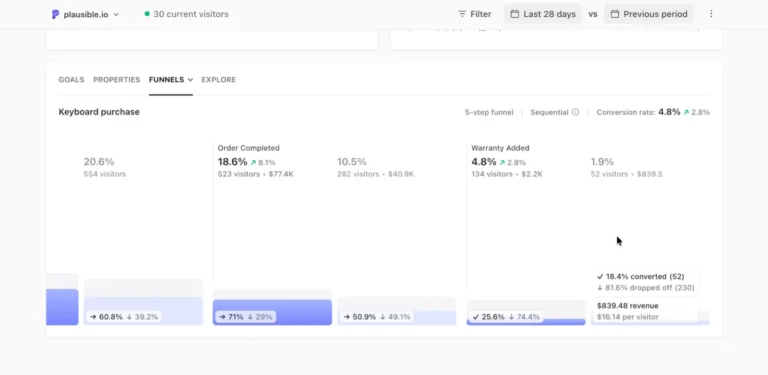Image resolution: width=768 pixels, height=375 pixels.
Task: Open the Filter menu
Action: point(474,14)
